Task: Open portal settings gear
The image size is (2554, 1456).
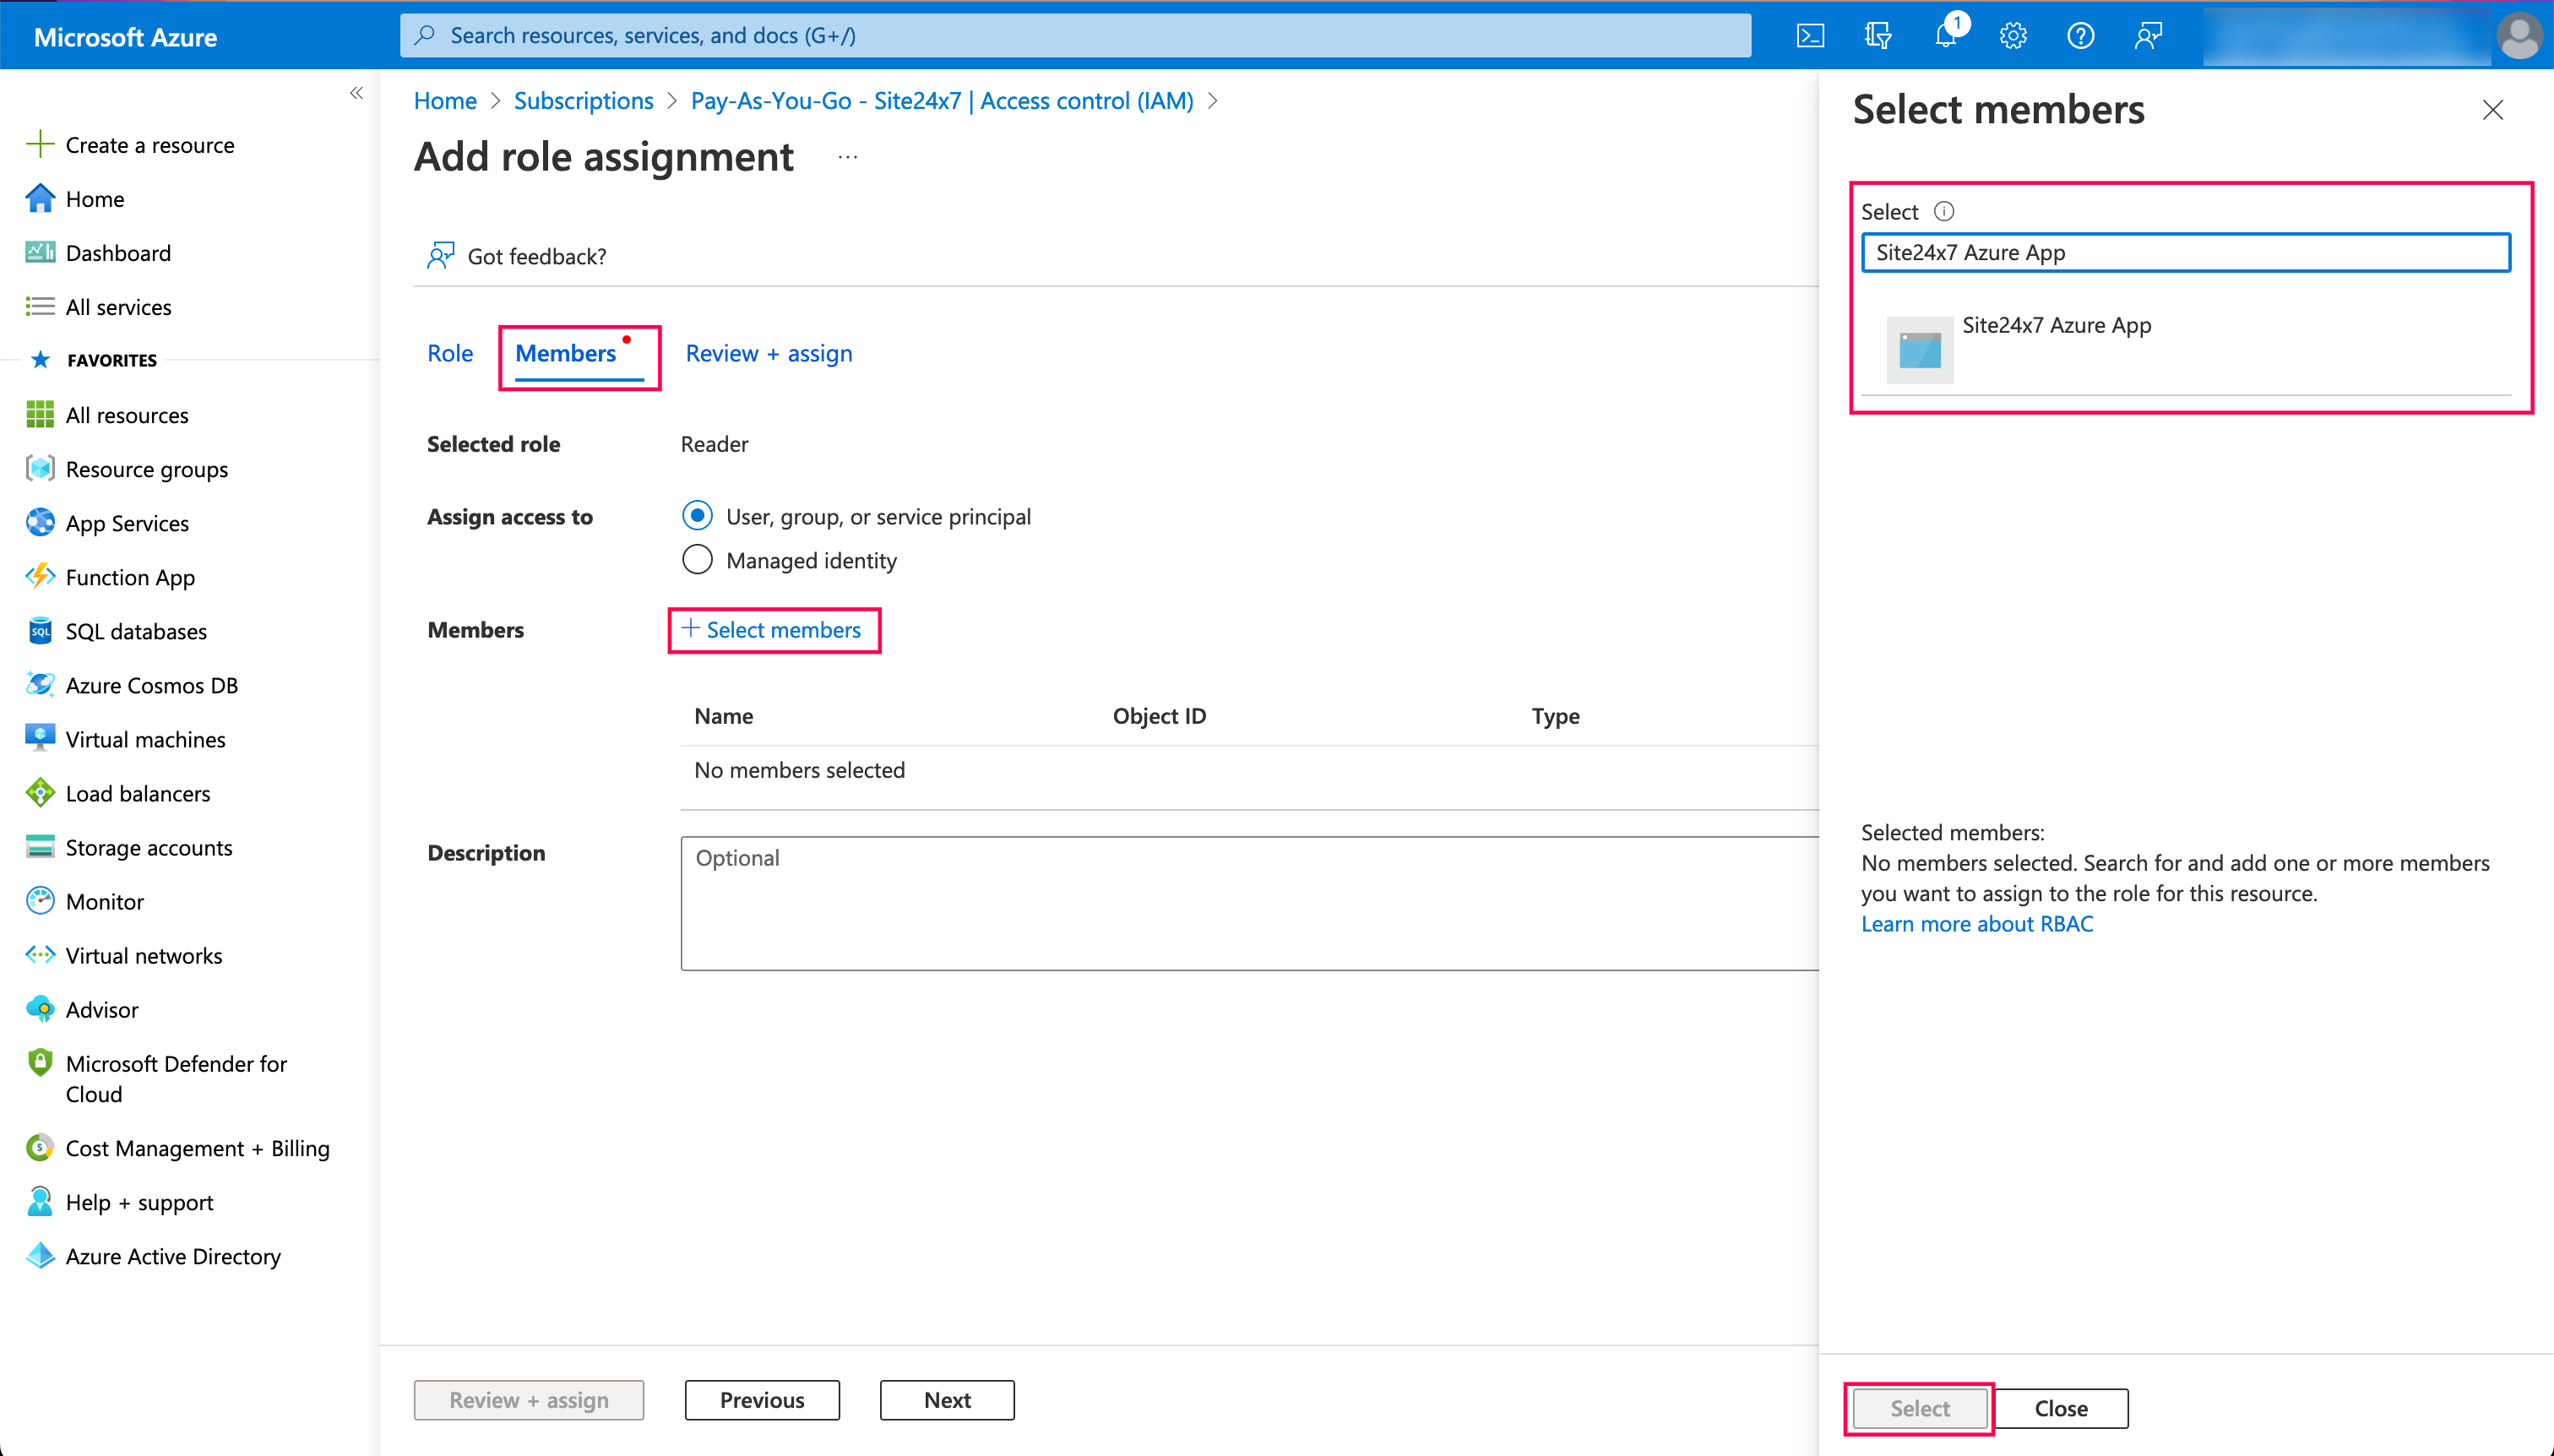Action: [2012, 35]
